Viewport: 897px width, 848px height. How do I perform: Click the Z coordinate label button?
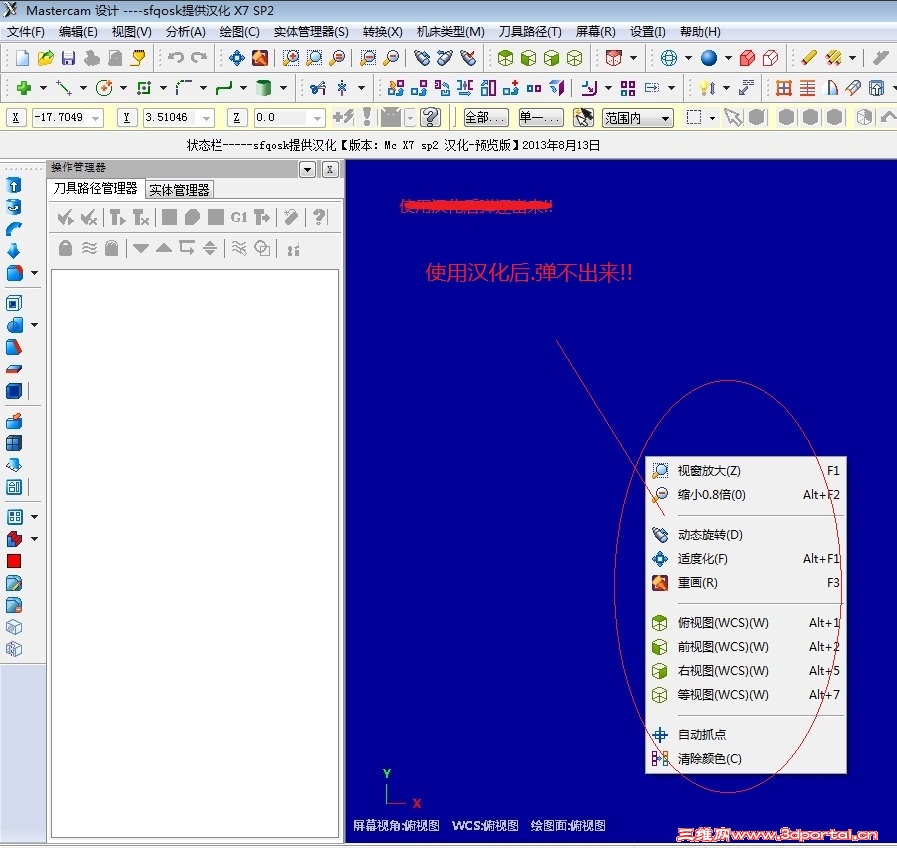tap(237, 118)
